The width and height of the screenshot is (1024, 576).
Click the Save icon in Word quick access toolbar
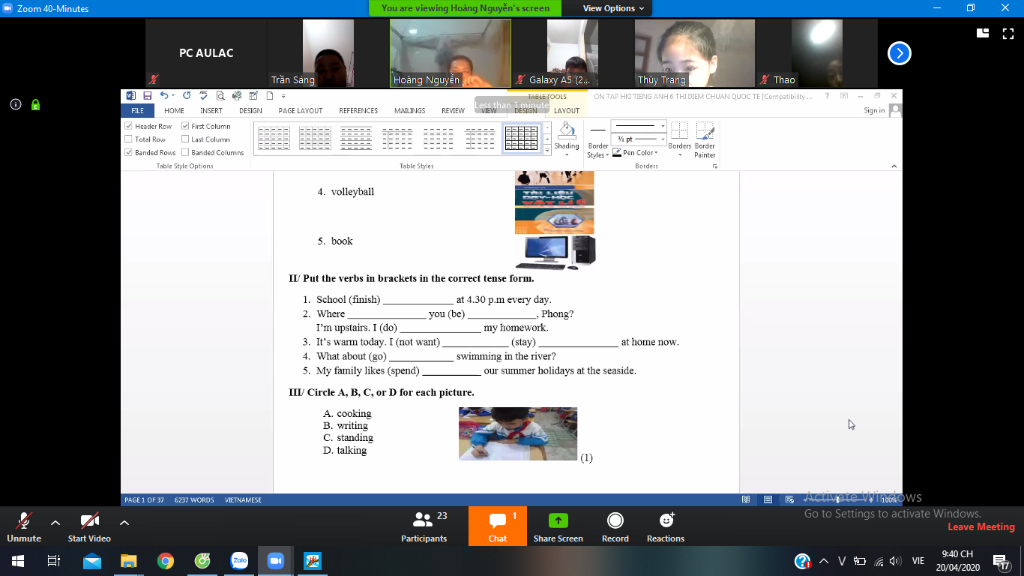148,96
